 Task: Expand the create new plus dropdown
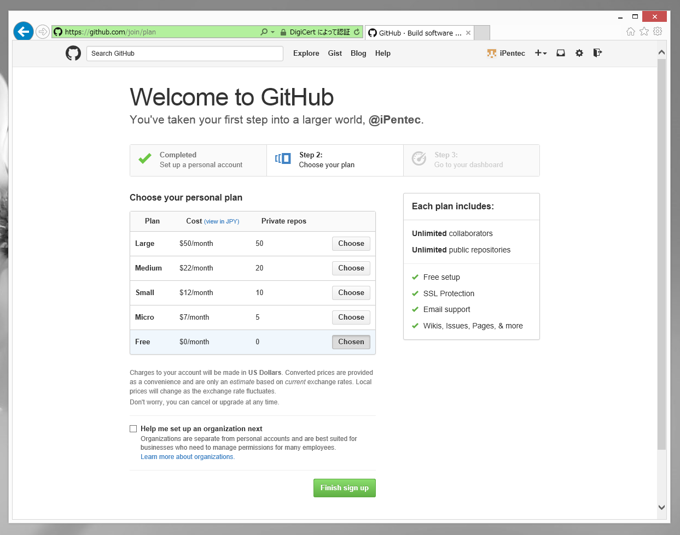[540, 53]
